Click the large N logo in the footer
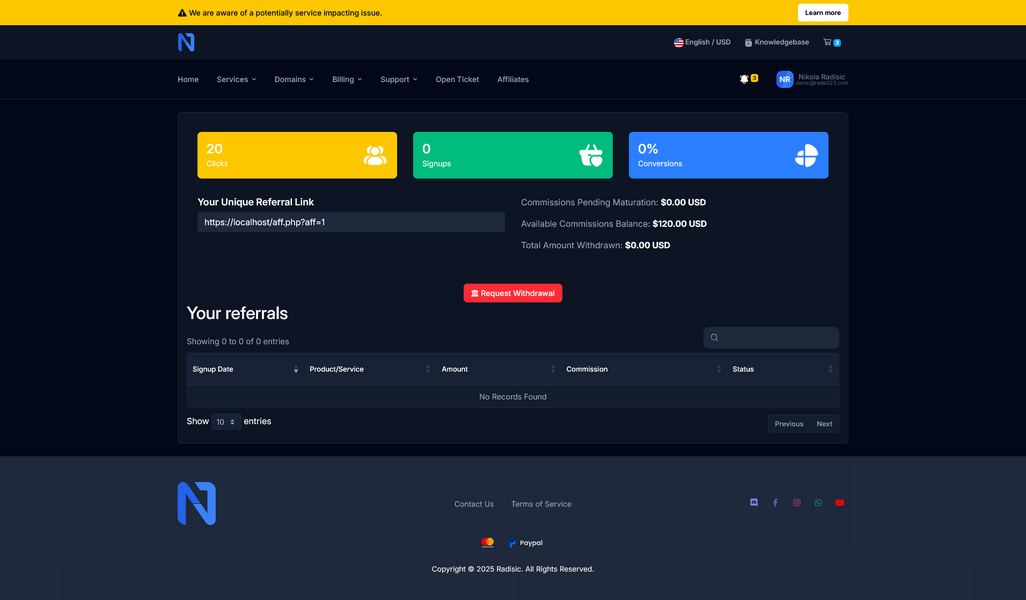1026x600 pixels. [196, 504]
